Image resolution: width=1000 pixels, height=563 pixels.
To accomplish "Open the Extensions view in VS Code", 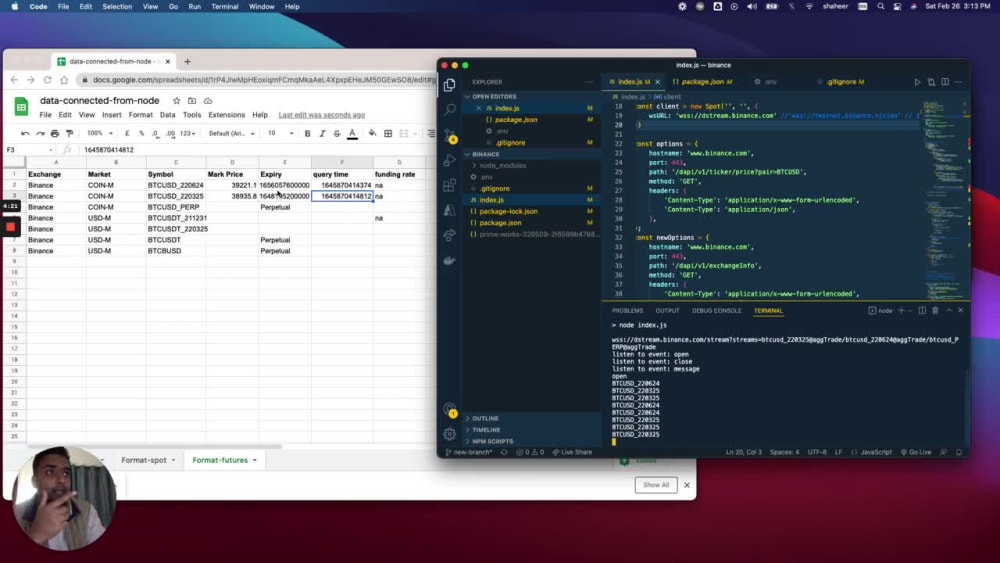I will pyautogui.click(x=450, y=185).
